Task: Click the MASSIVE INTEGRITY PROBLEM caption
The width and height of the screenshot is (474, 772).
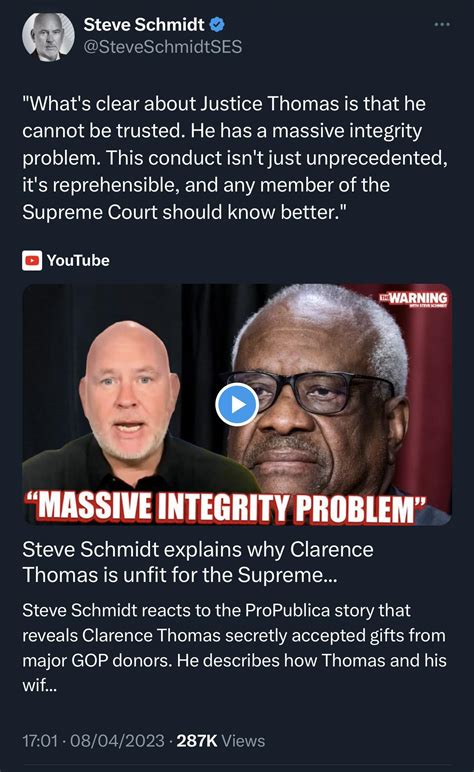Action: pos(224,507)
